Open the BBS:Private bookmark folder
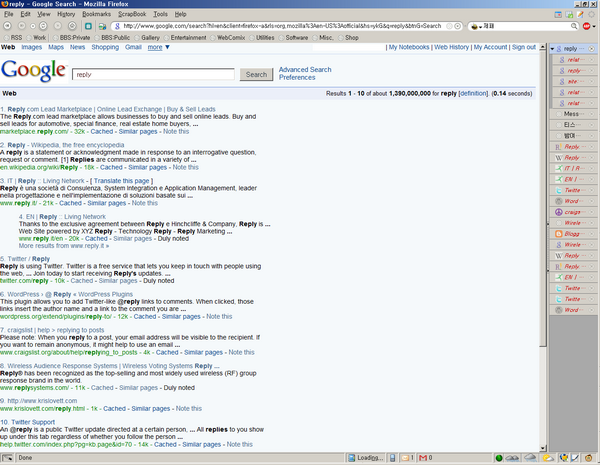Viewport: 600px width, 465px height. coord(71,38)
